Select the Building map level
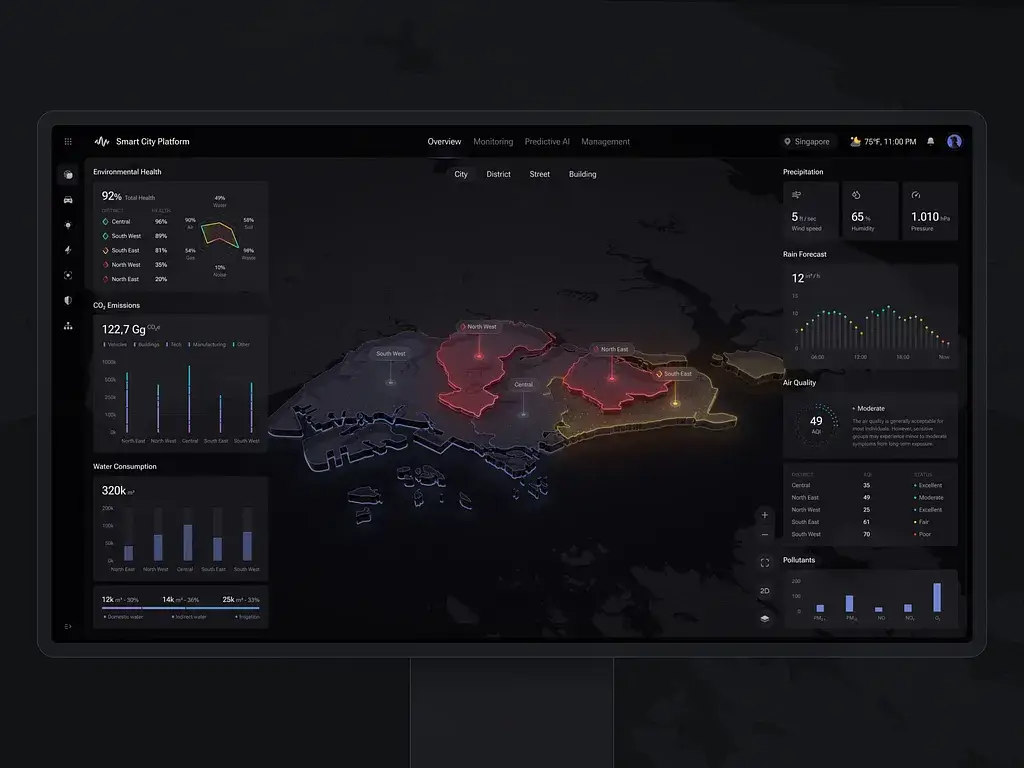1024x768 pixels. coord(583,174)
